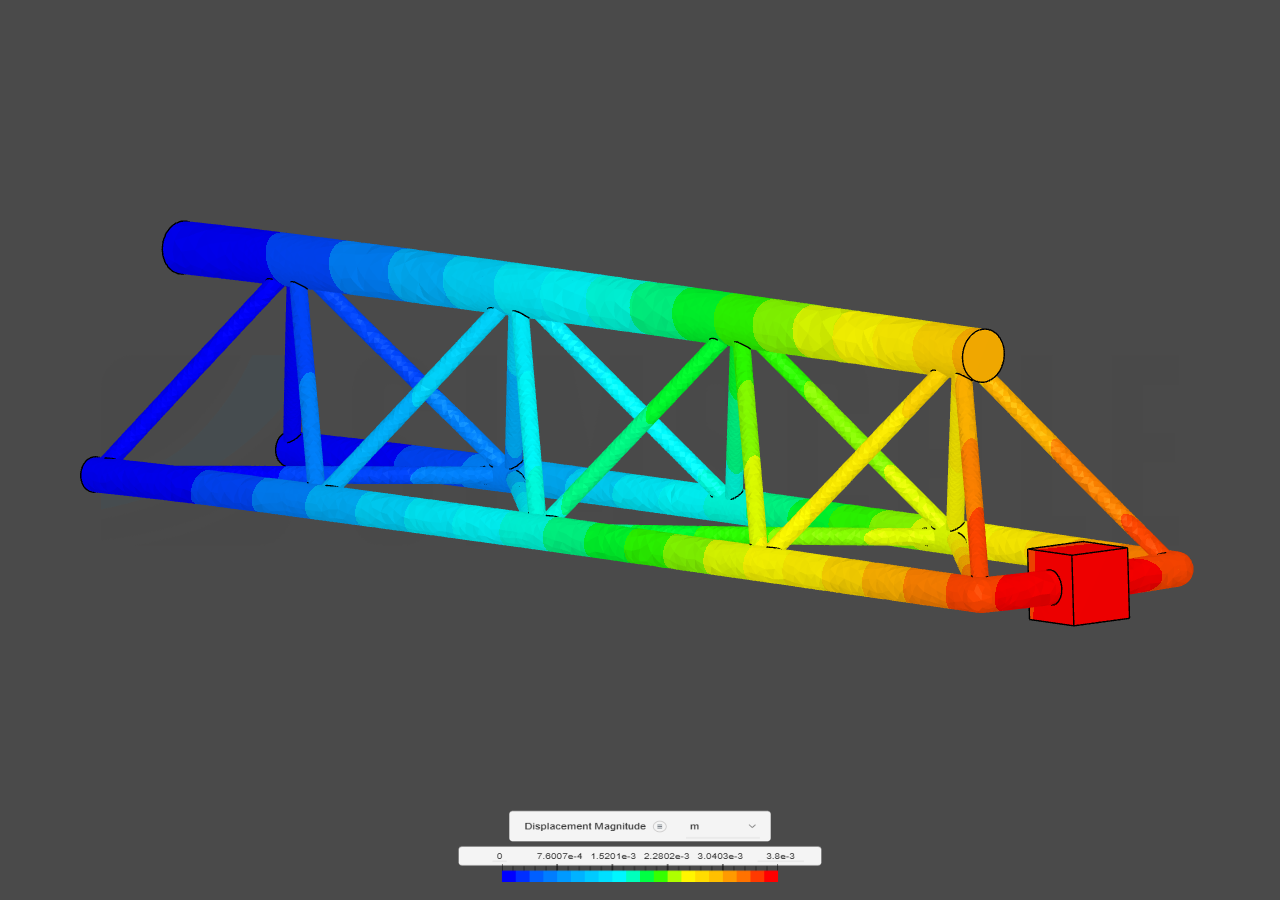Select the unit label m
The image size is (1280, 900).
pos(694,826)
